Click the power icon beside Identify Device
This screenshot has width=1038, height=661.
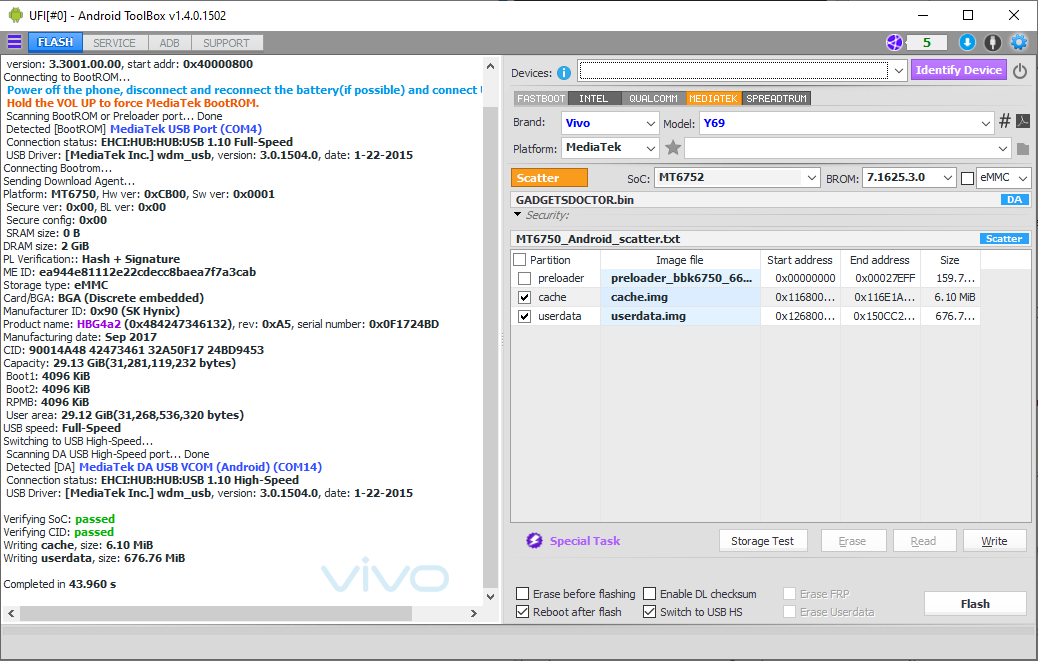coord(1020,71)
